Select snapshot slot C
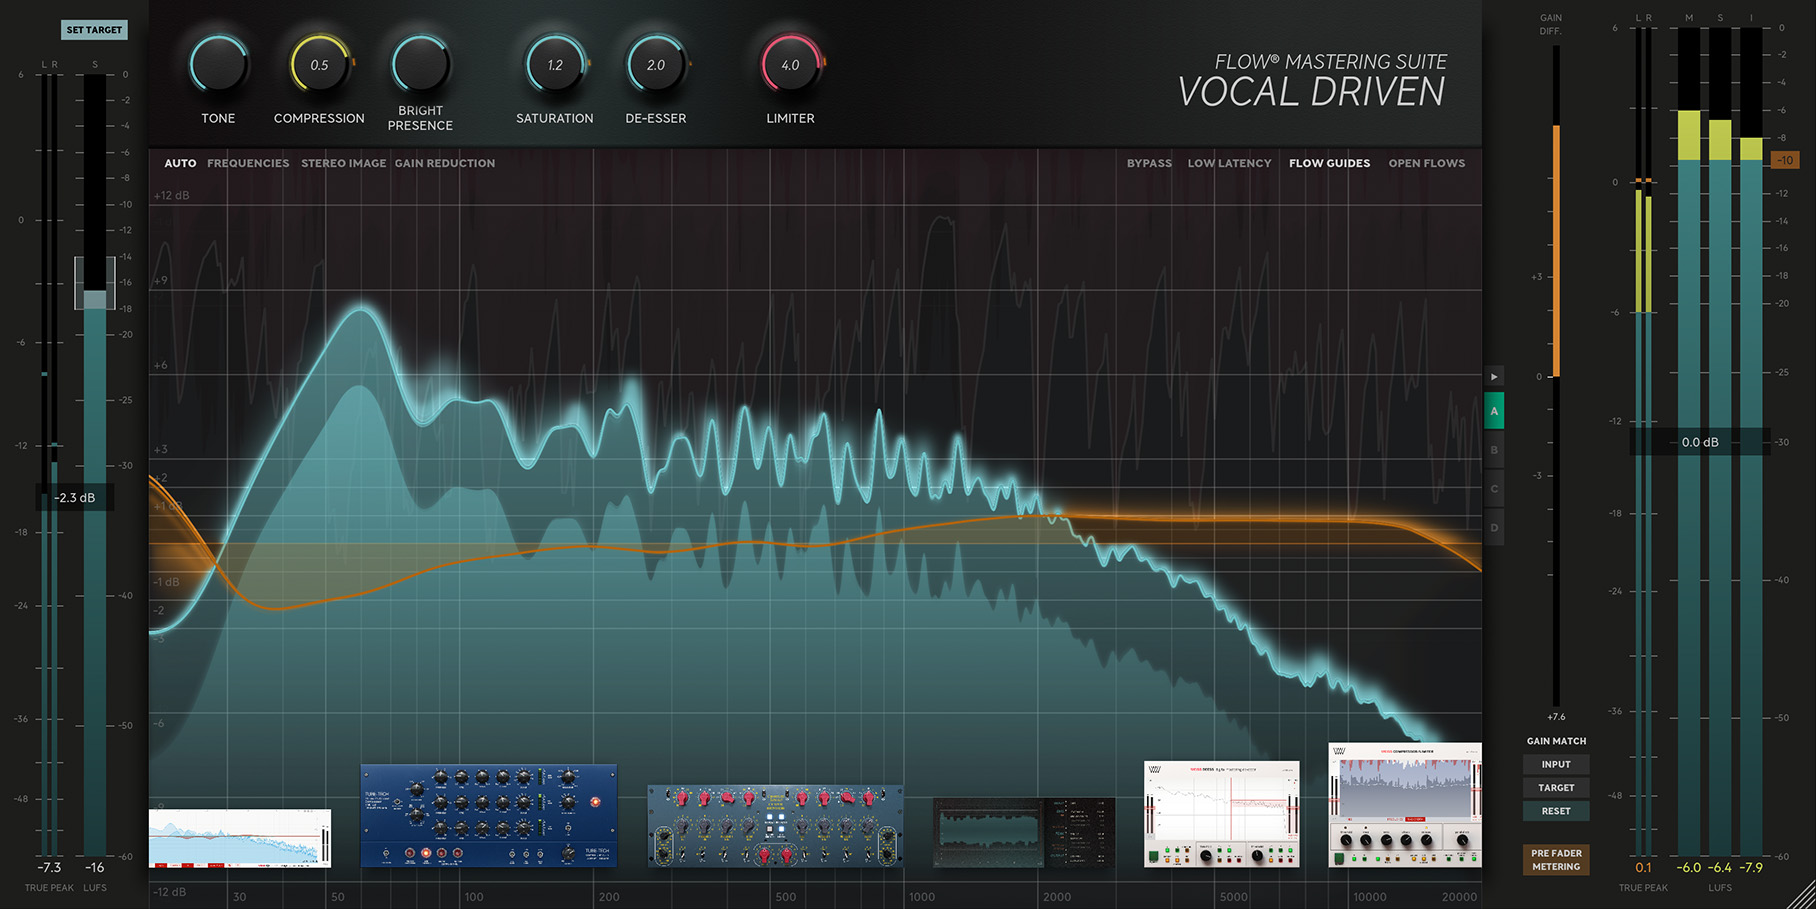The height and width of the screenshot is (909, 1816). click(1494, 489)
